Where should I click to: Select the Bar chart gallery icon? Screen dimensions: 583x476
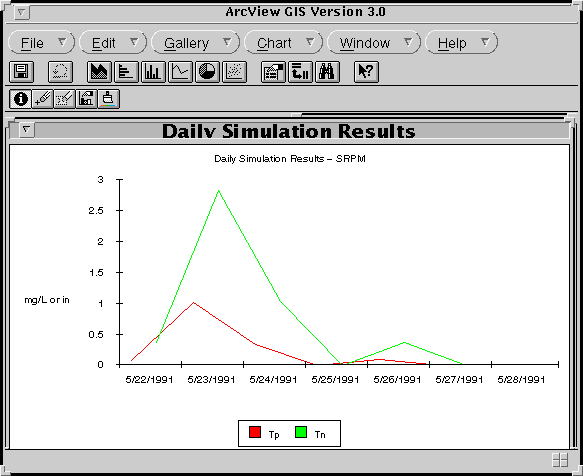pyautogui.click(x=126, y=71)
